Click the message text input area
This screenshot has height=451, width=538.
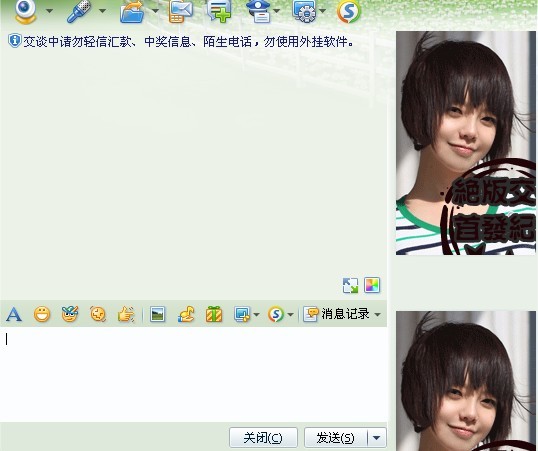coord(194,374)
